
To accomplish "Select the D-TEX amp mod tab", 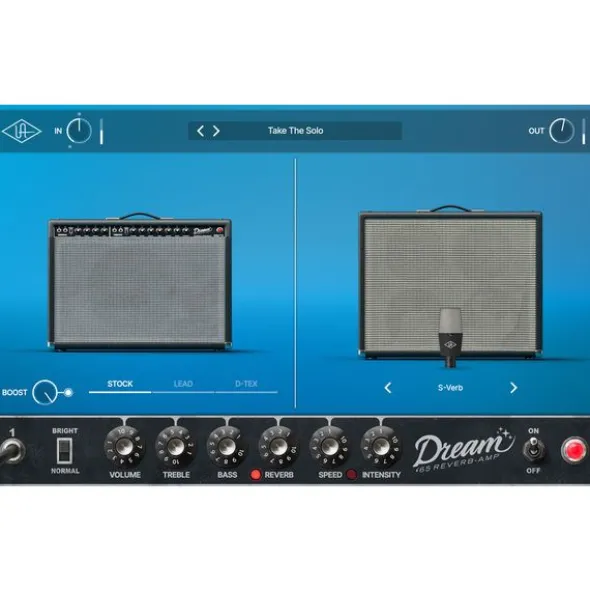I will point(246,384).
